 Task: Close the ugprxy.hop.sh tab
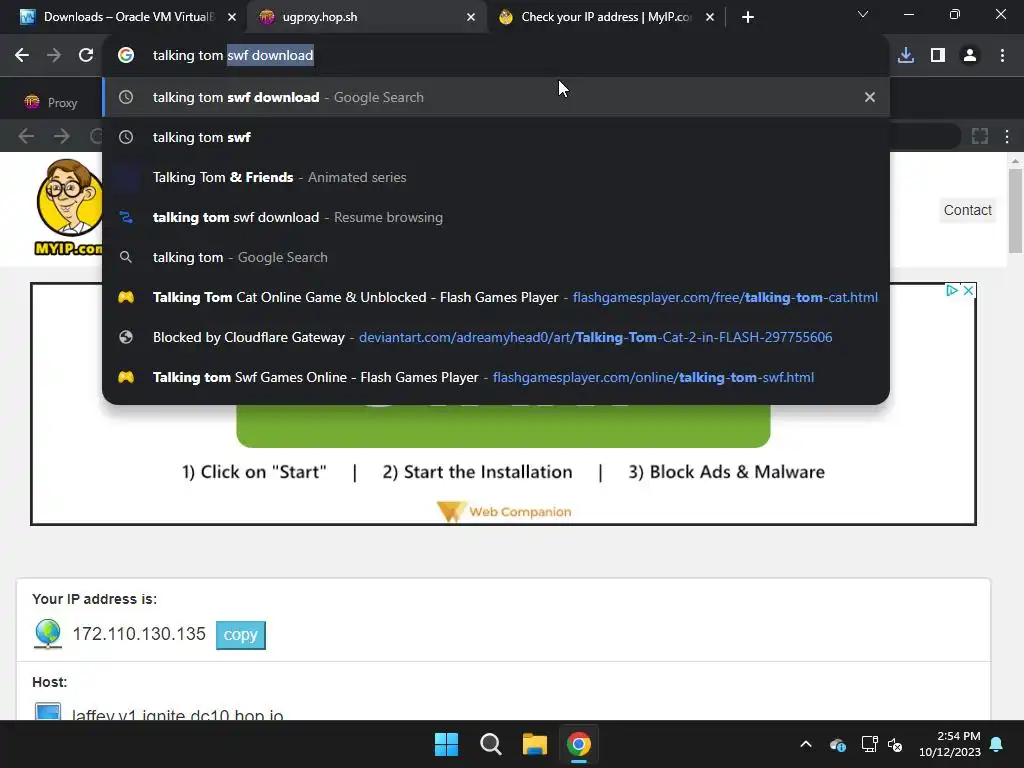tap(471, 17)
